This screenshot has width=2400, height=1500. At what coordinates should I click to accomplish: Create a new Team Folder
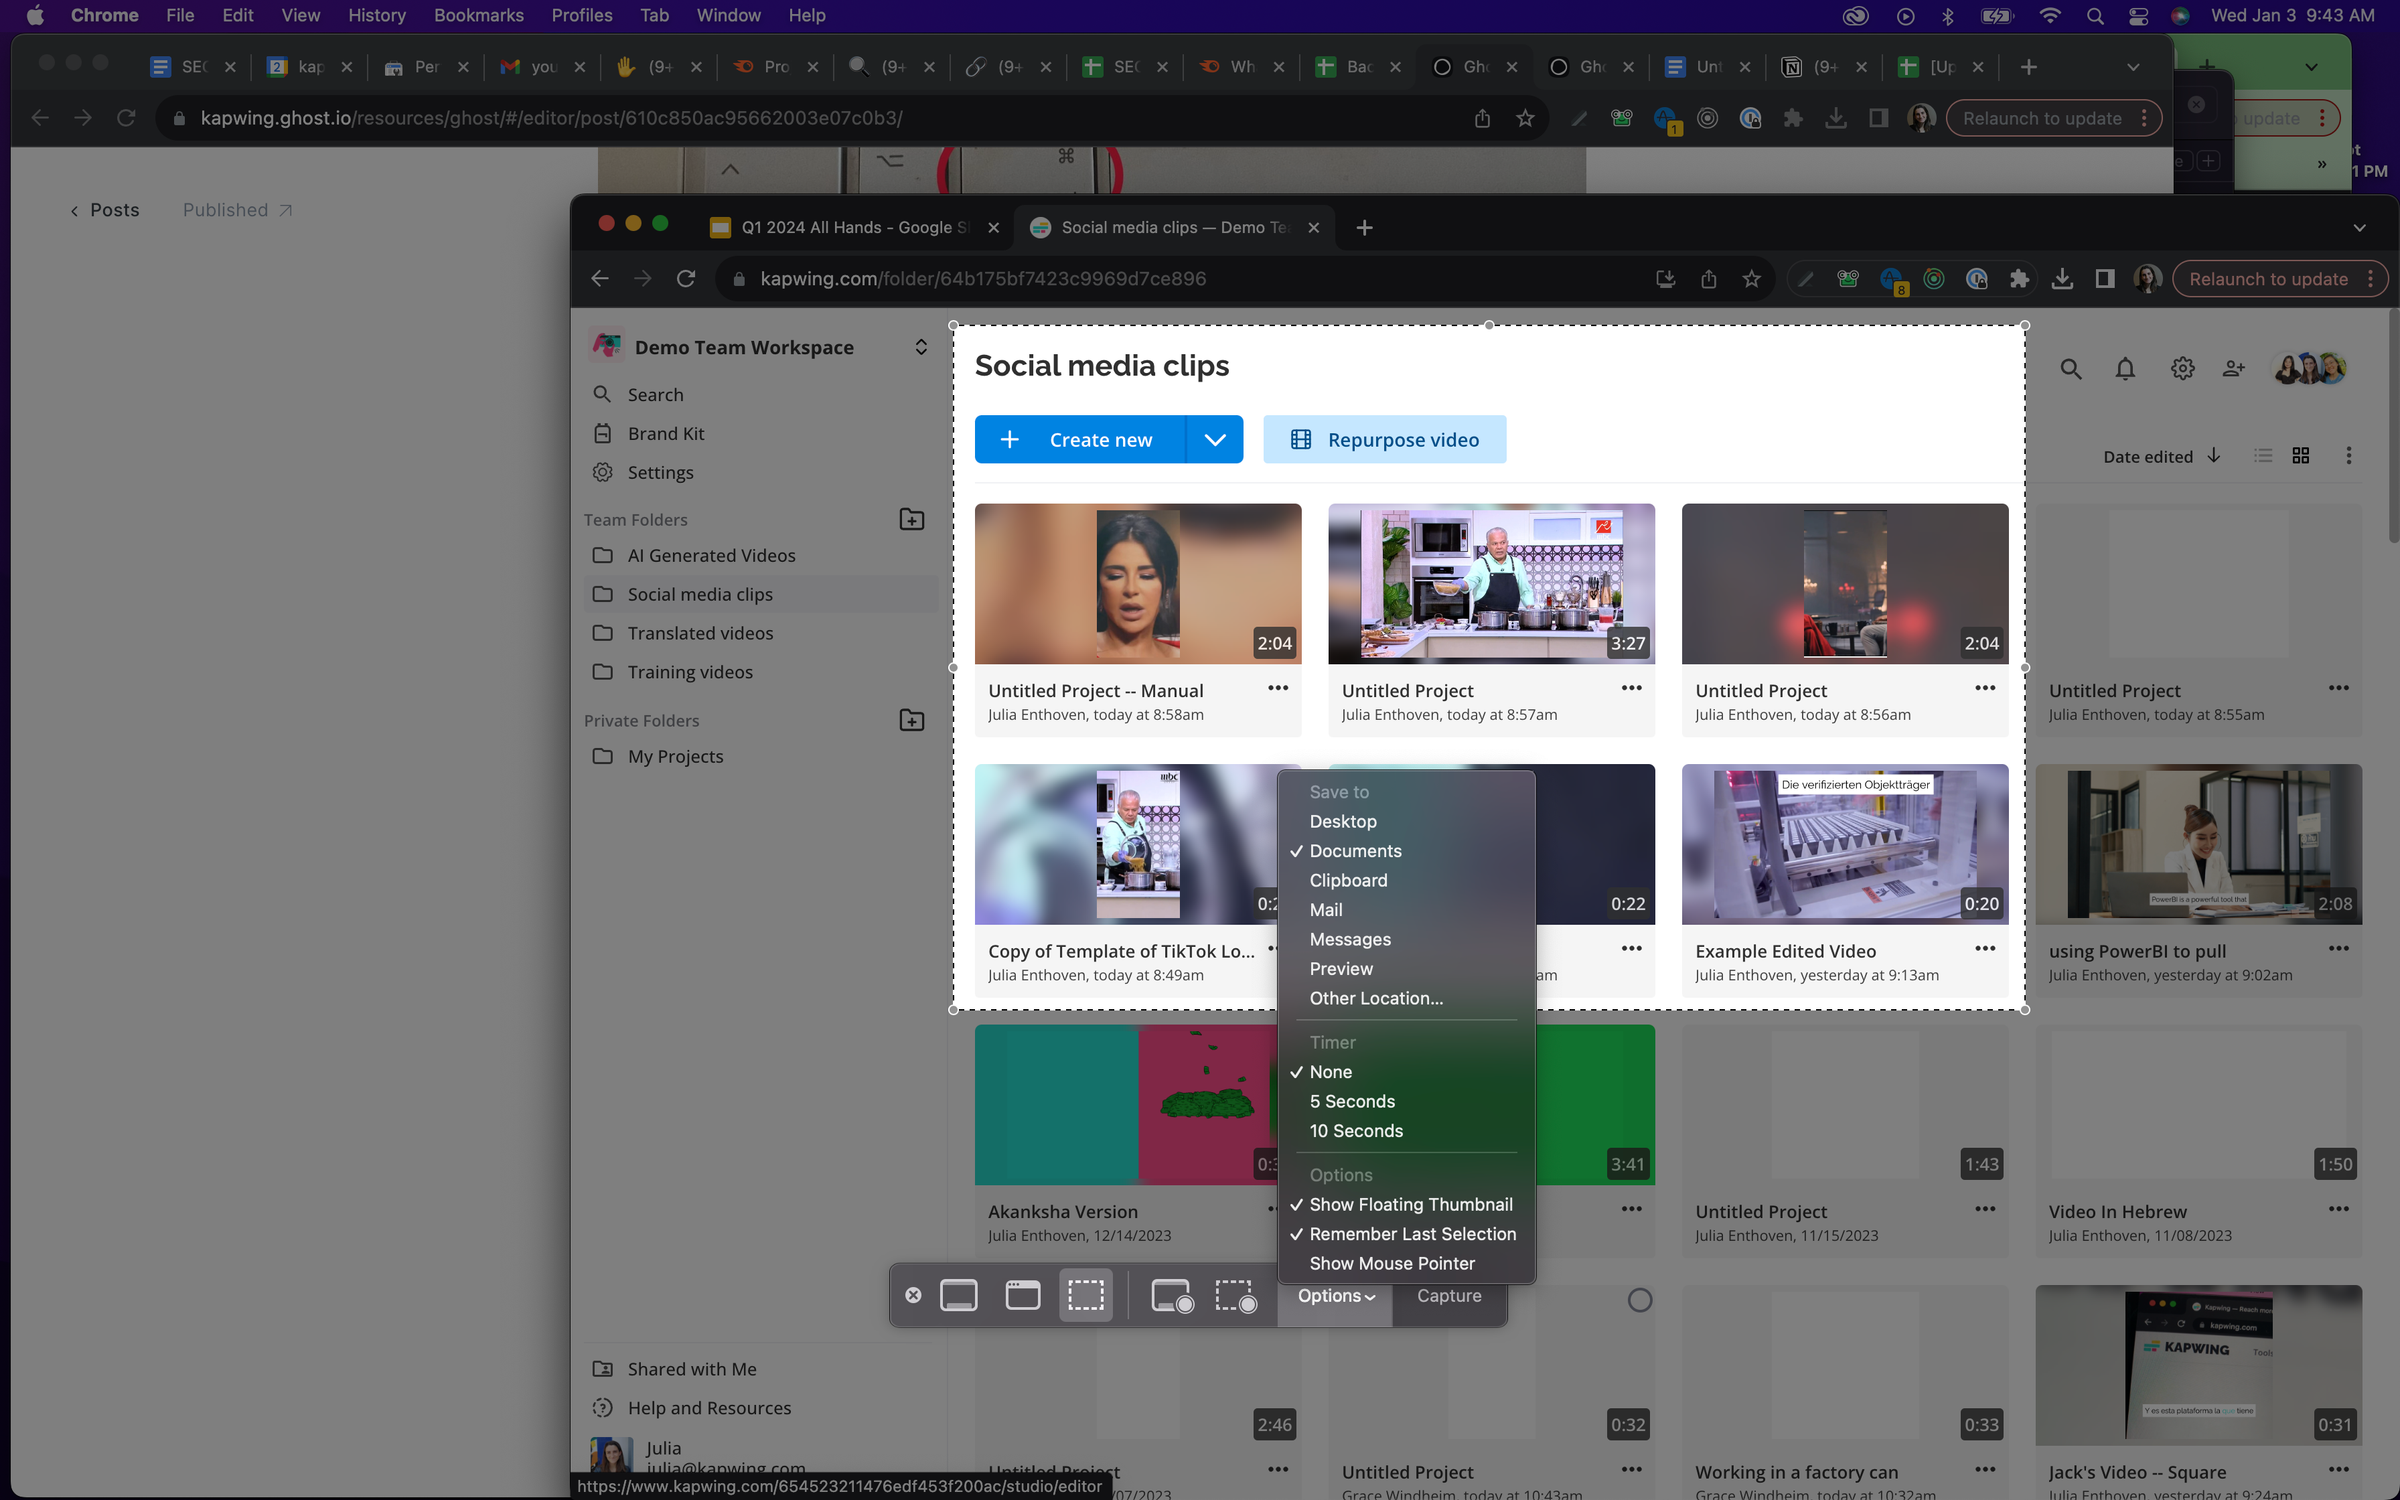(x=911, y=519)
